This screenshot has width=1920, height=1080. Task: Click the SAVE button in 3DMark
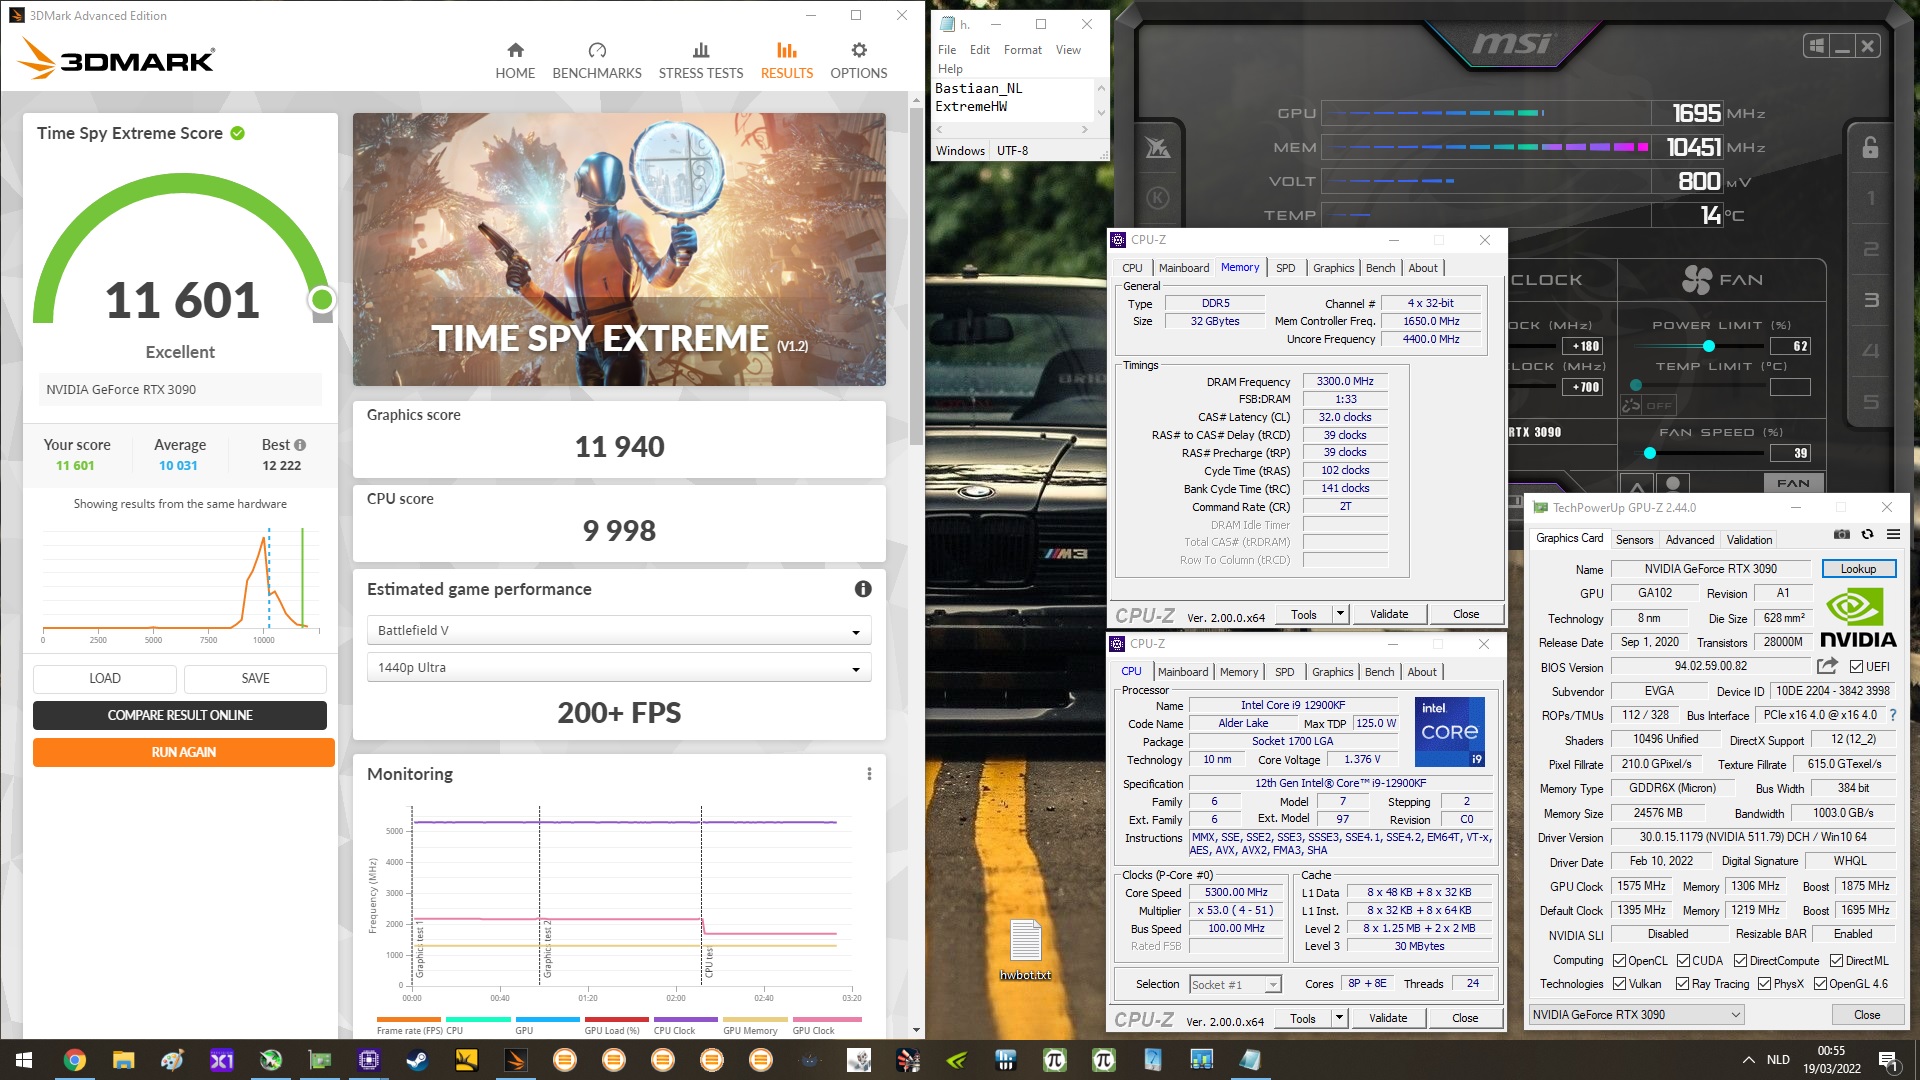[255, 678]
